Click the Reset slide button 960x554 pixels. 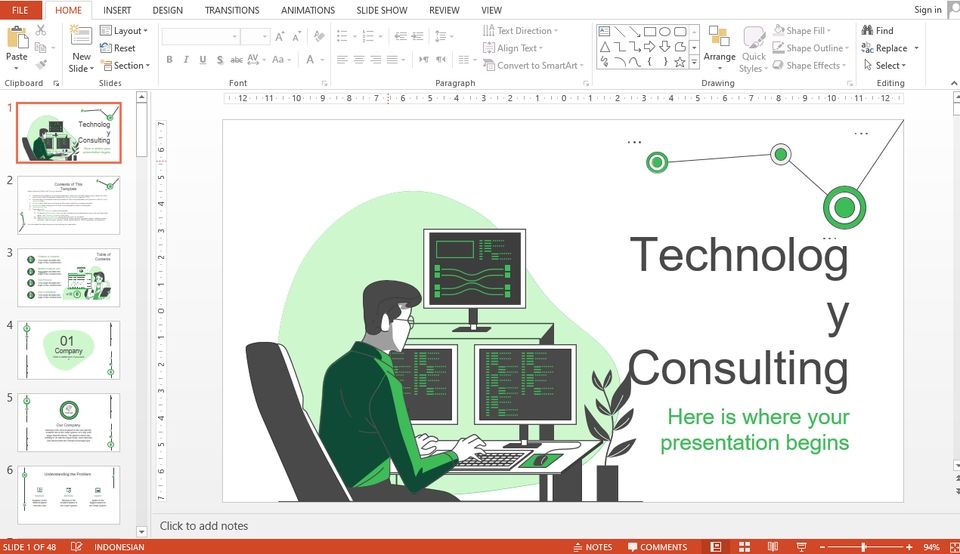(x=118, y=48)
